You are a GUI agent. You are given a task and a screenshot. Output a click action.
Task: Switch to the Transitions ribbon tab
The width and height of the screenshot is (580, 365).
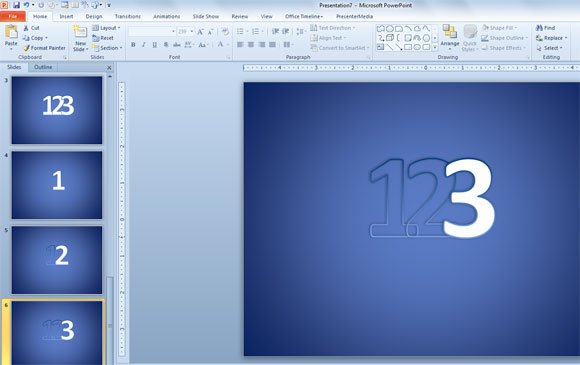(128, 16)
